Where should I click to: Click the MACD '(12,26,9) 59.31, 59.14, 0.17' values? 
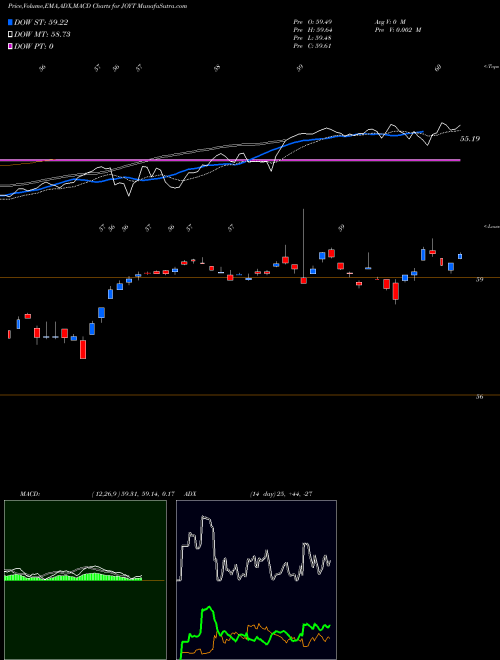pos(133,494)
